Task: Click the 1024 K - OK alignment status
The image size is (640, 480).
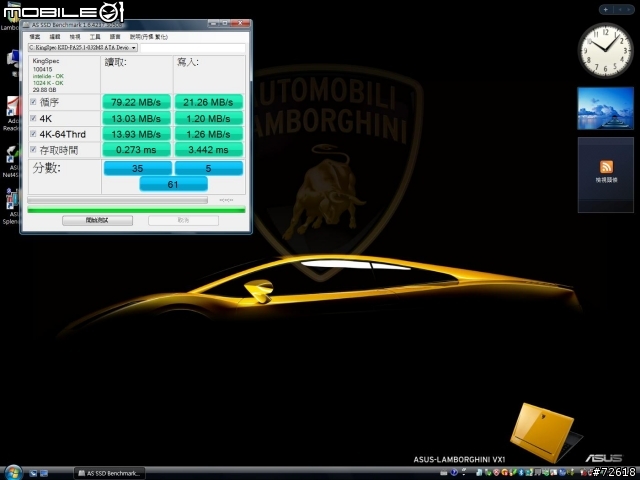Action: coord(48,83)
